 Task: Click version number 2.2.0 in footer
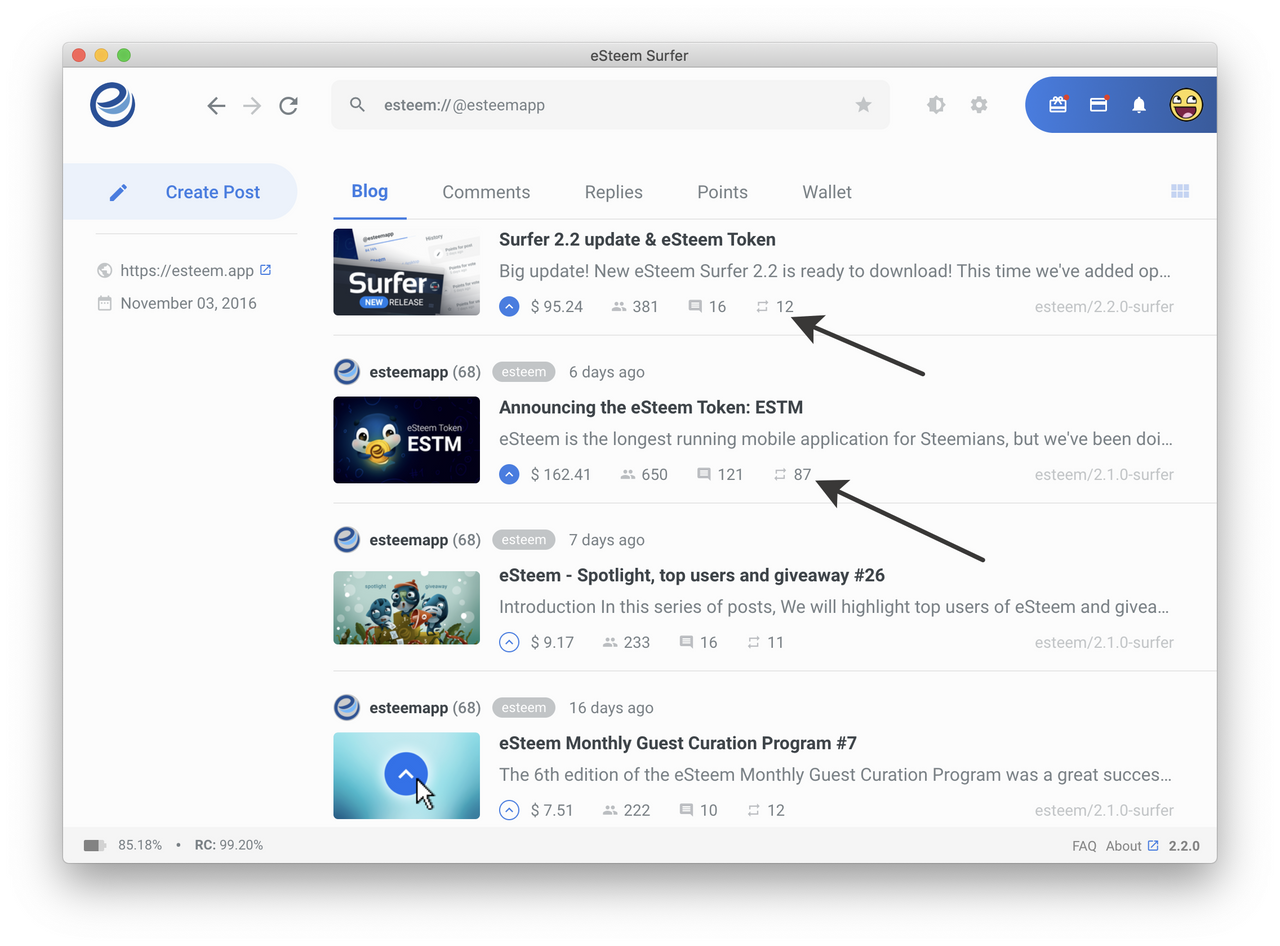tap(1184, 846)
